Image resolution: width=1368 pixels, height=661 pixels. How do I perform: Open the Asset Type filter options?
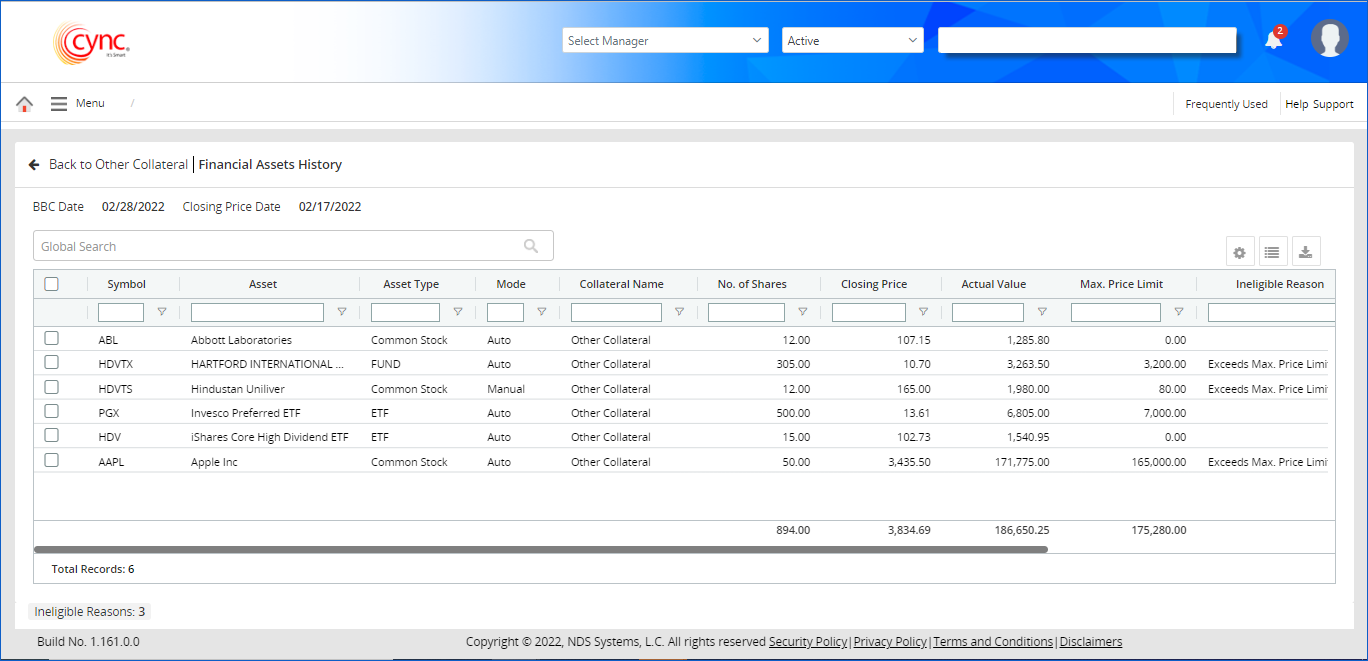458,312
